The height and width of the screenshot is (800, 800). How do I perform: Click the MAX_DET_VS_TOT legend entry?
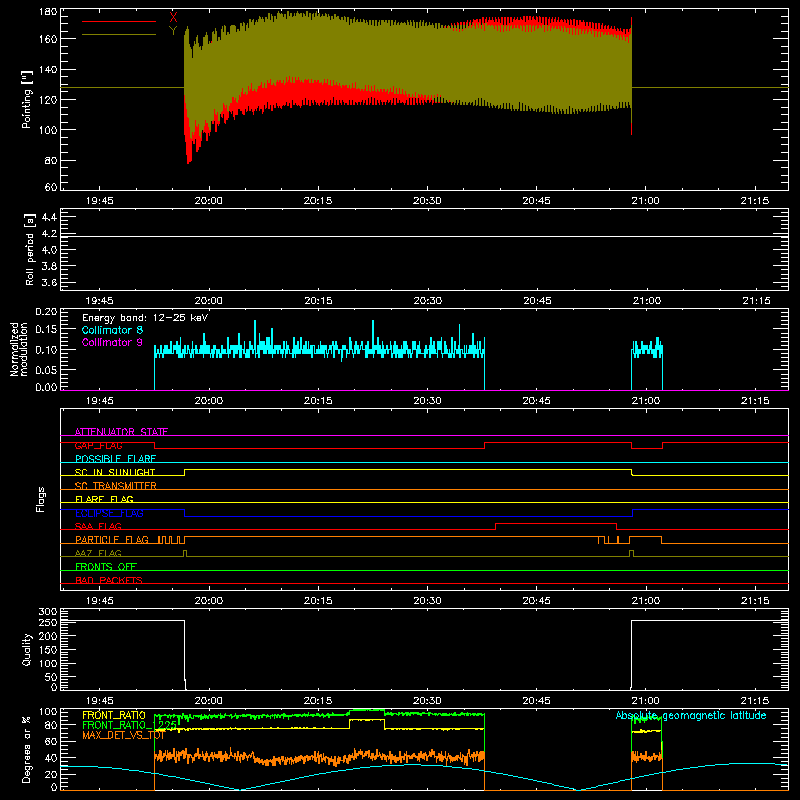pyautogui.click(x=123, y=735)
